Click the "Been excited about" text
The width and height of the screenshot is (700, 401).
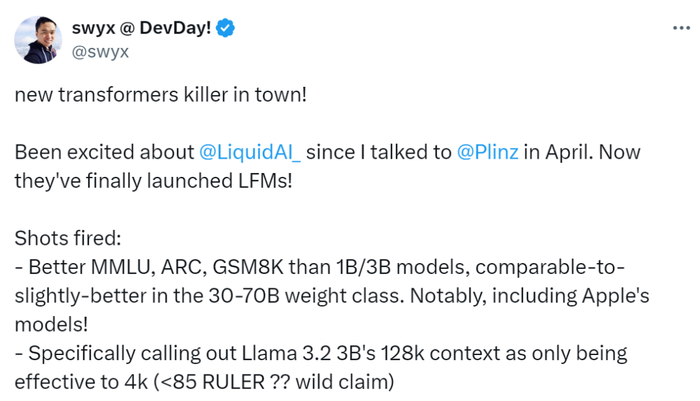click(102, 153)
